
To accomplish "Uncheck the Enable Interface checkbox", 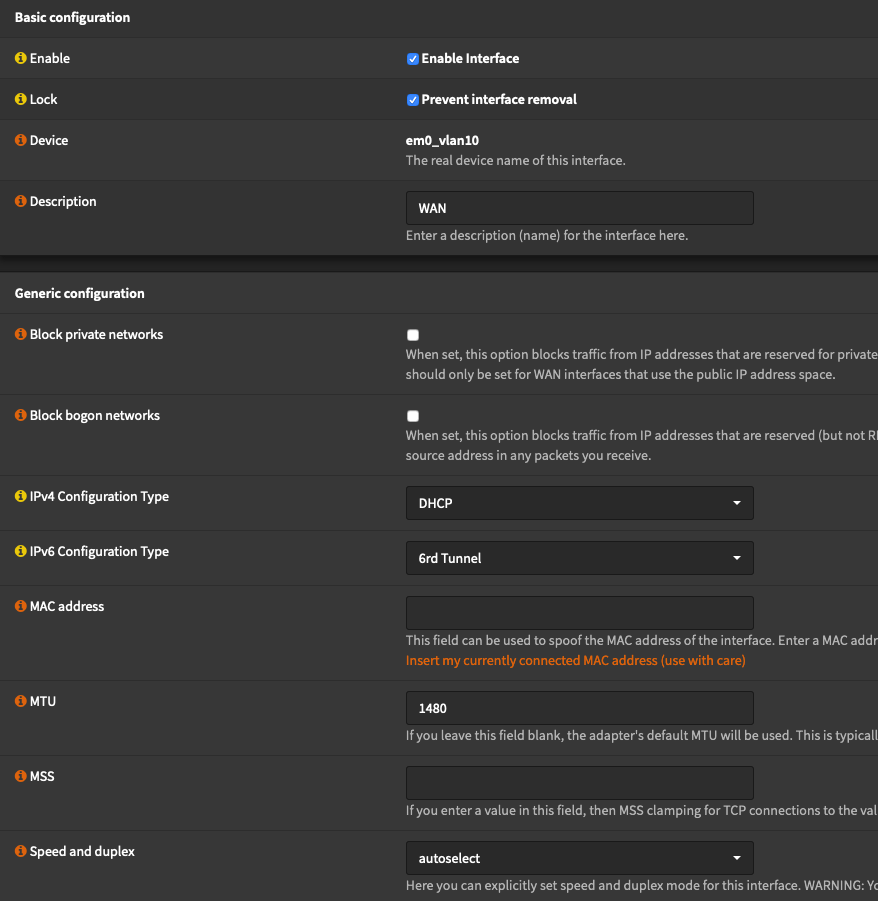I will coord(412,59).
